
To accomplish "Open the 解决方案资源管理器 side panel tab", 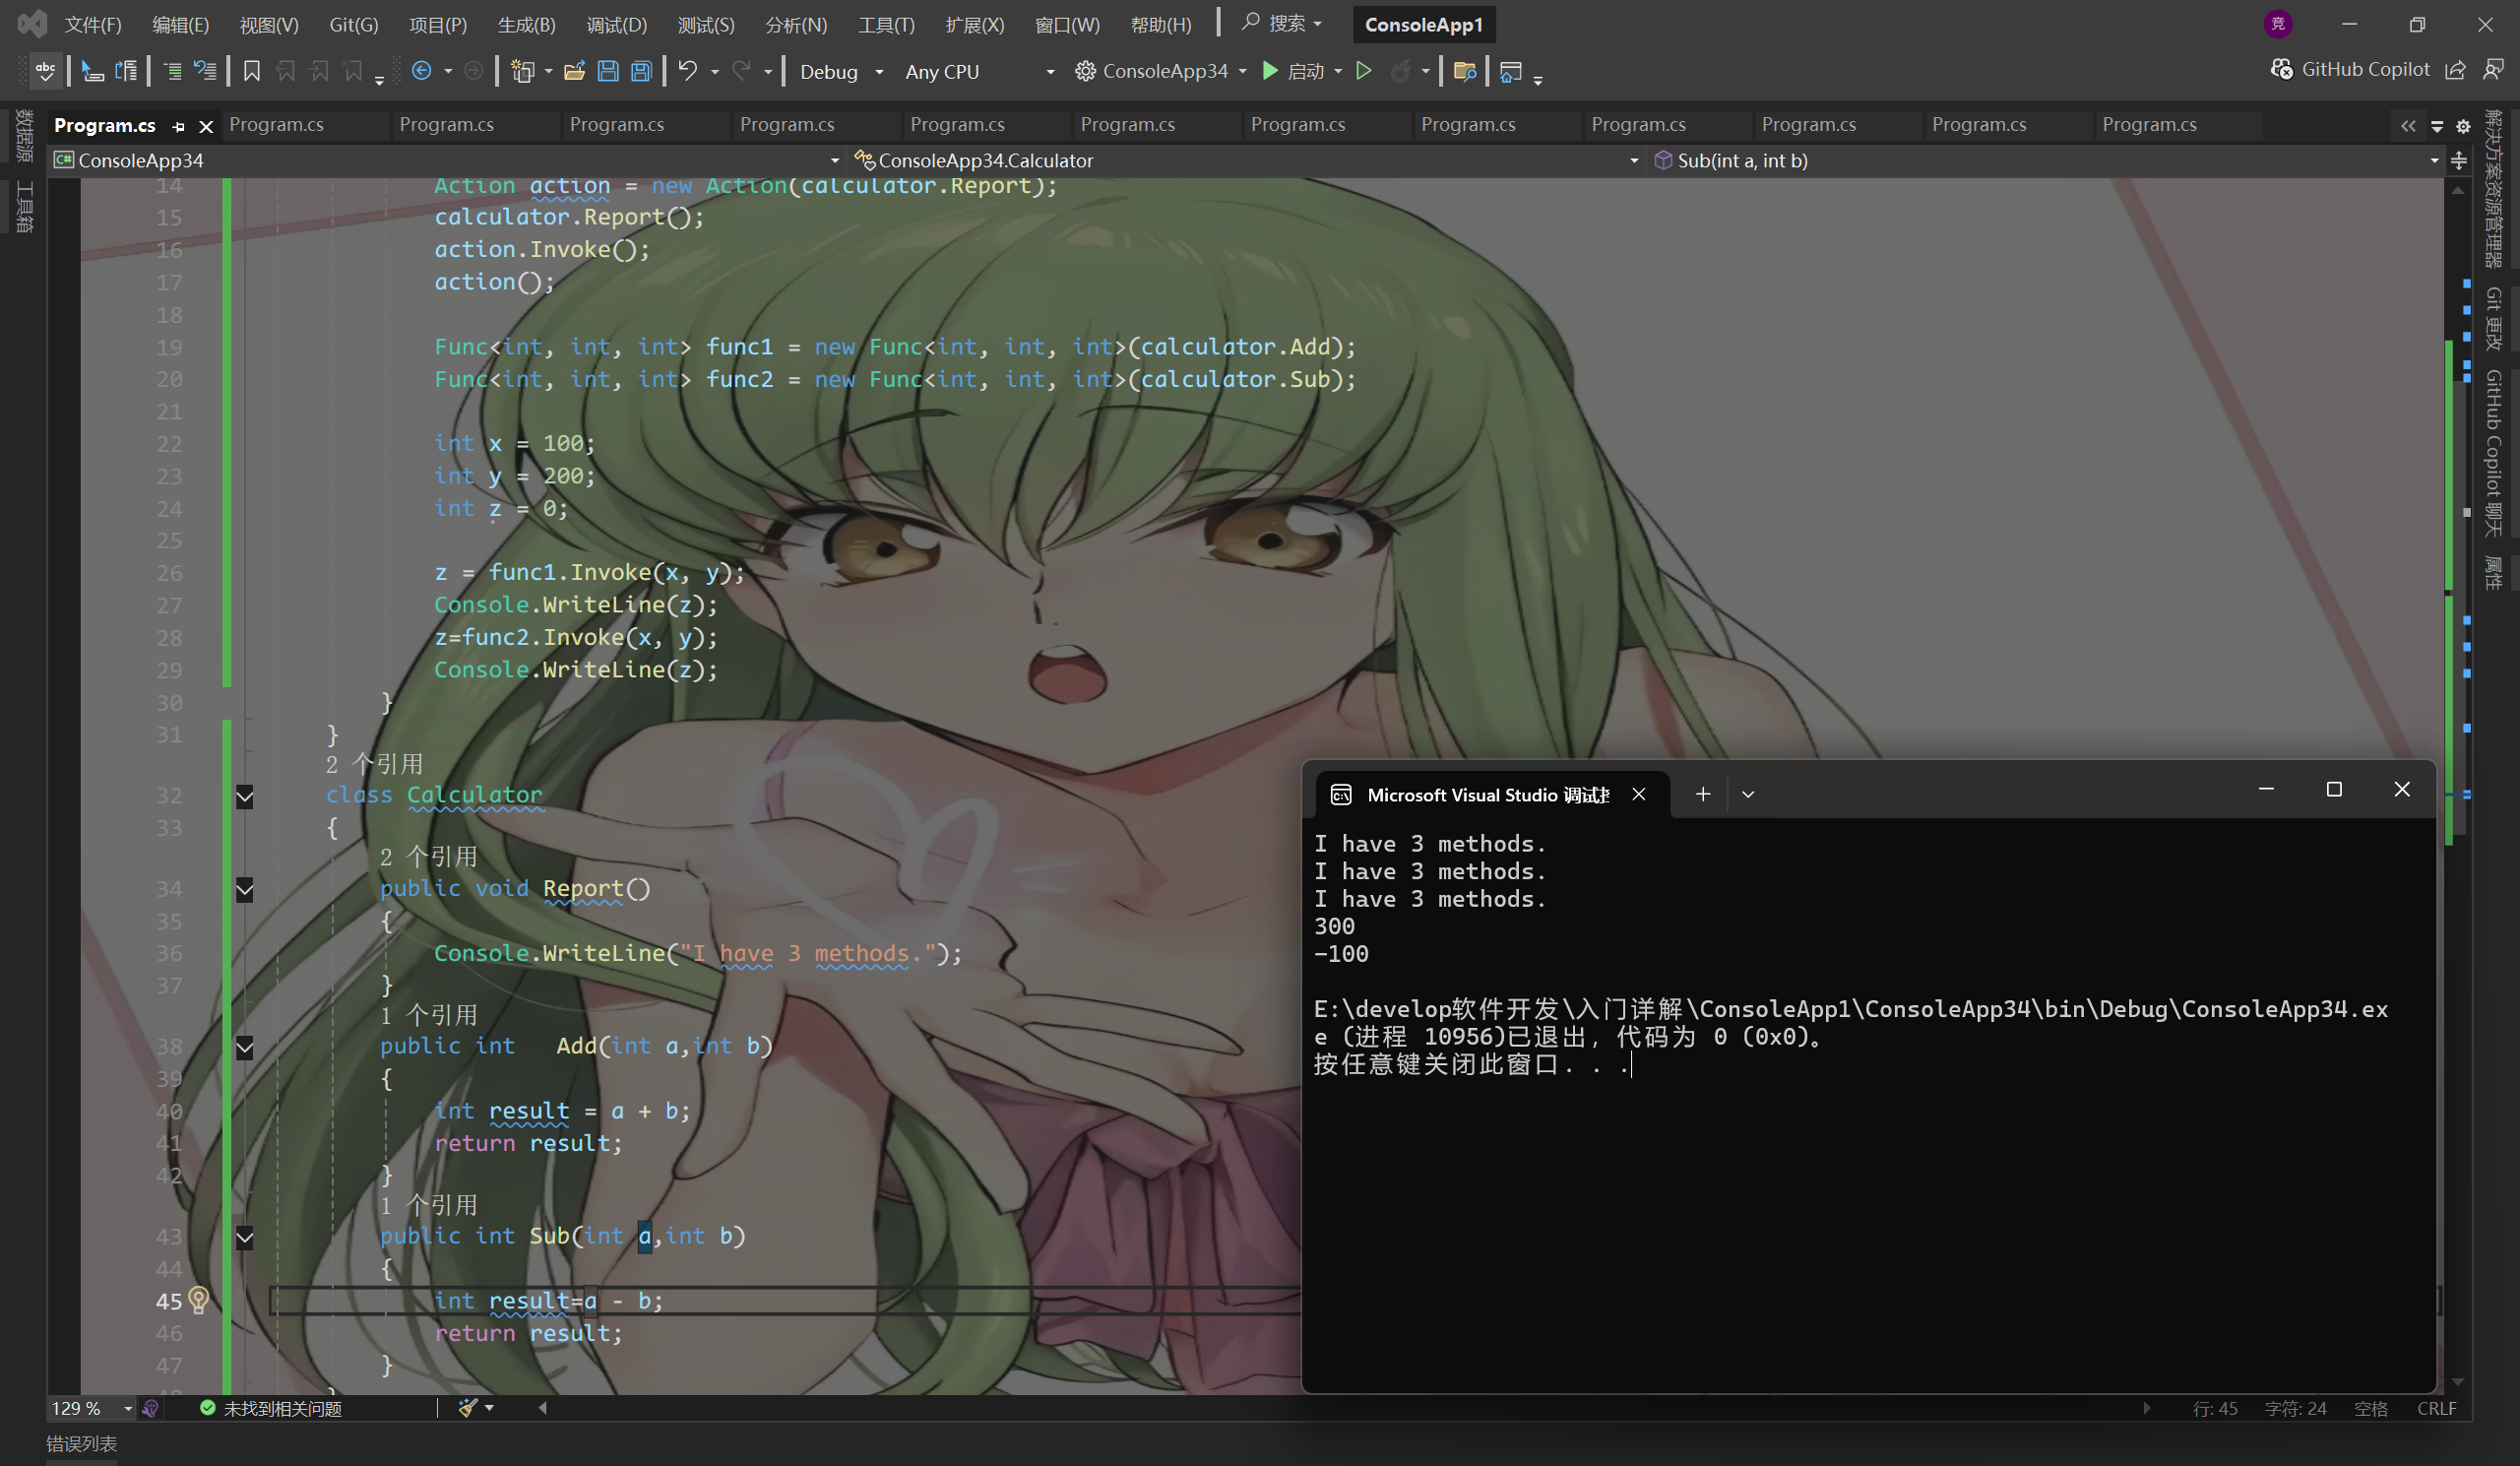I will click(x=2494, y=189).
